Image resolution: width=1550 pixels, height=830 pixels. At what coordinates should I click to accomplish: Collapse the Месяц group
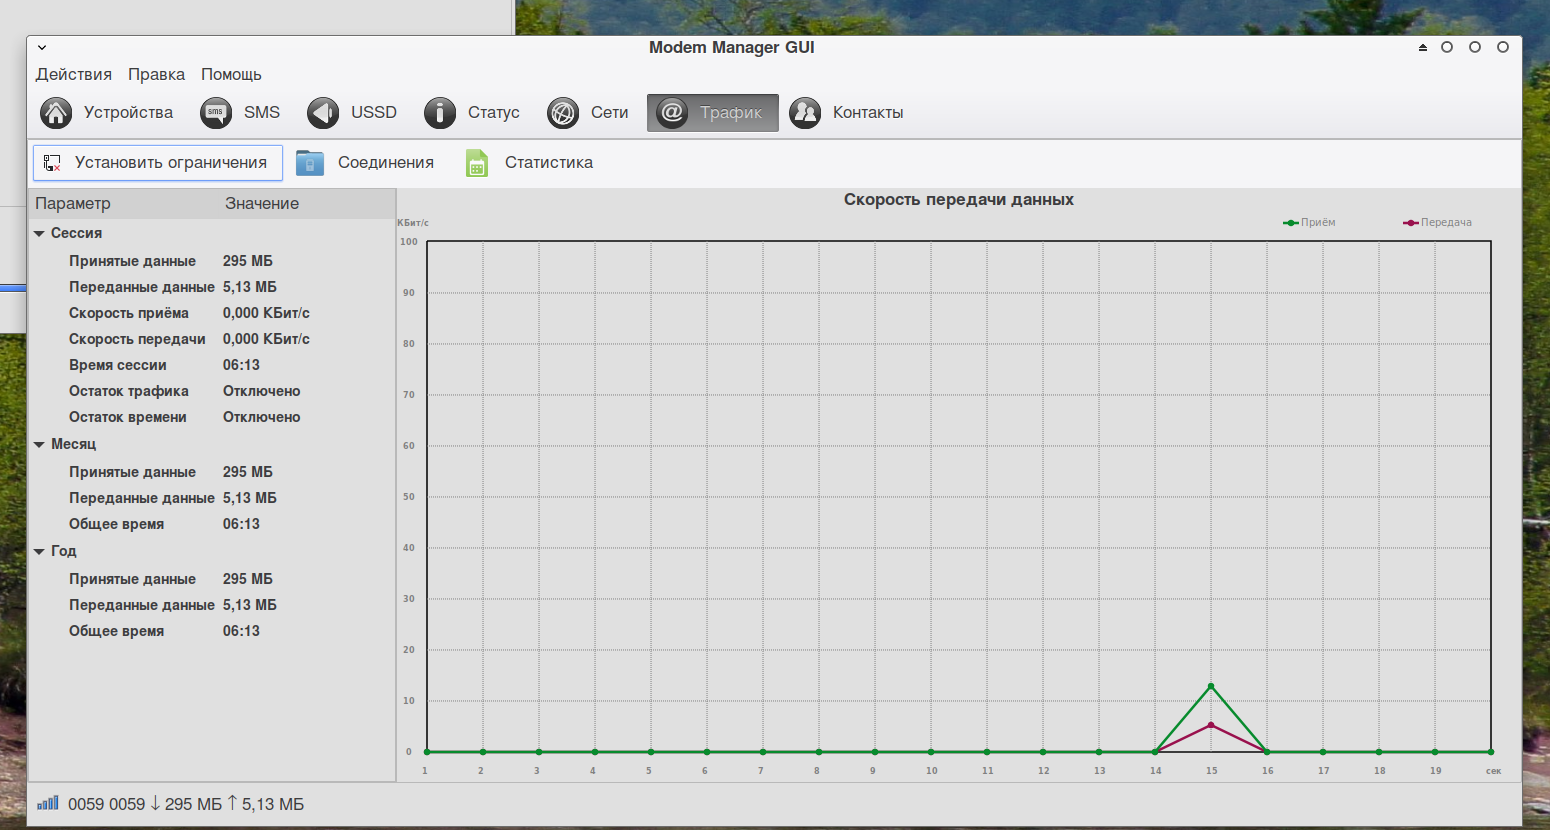click(40, 444)
